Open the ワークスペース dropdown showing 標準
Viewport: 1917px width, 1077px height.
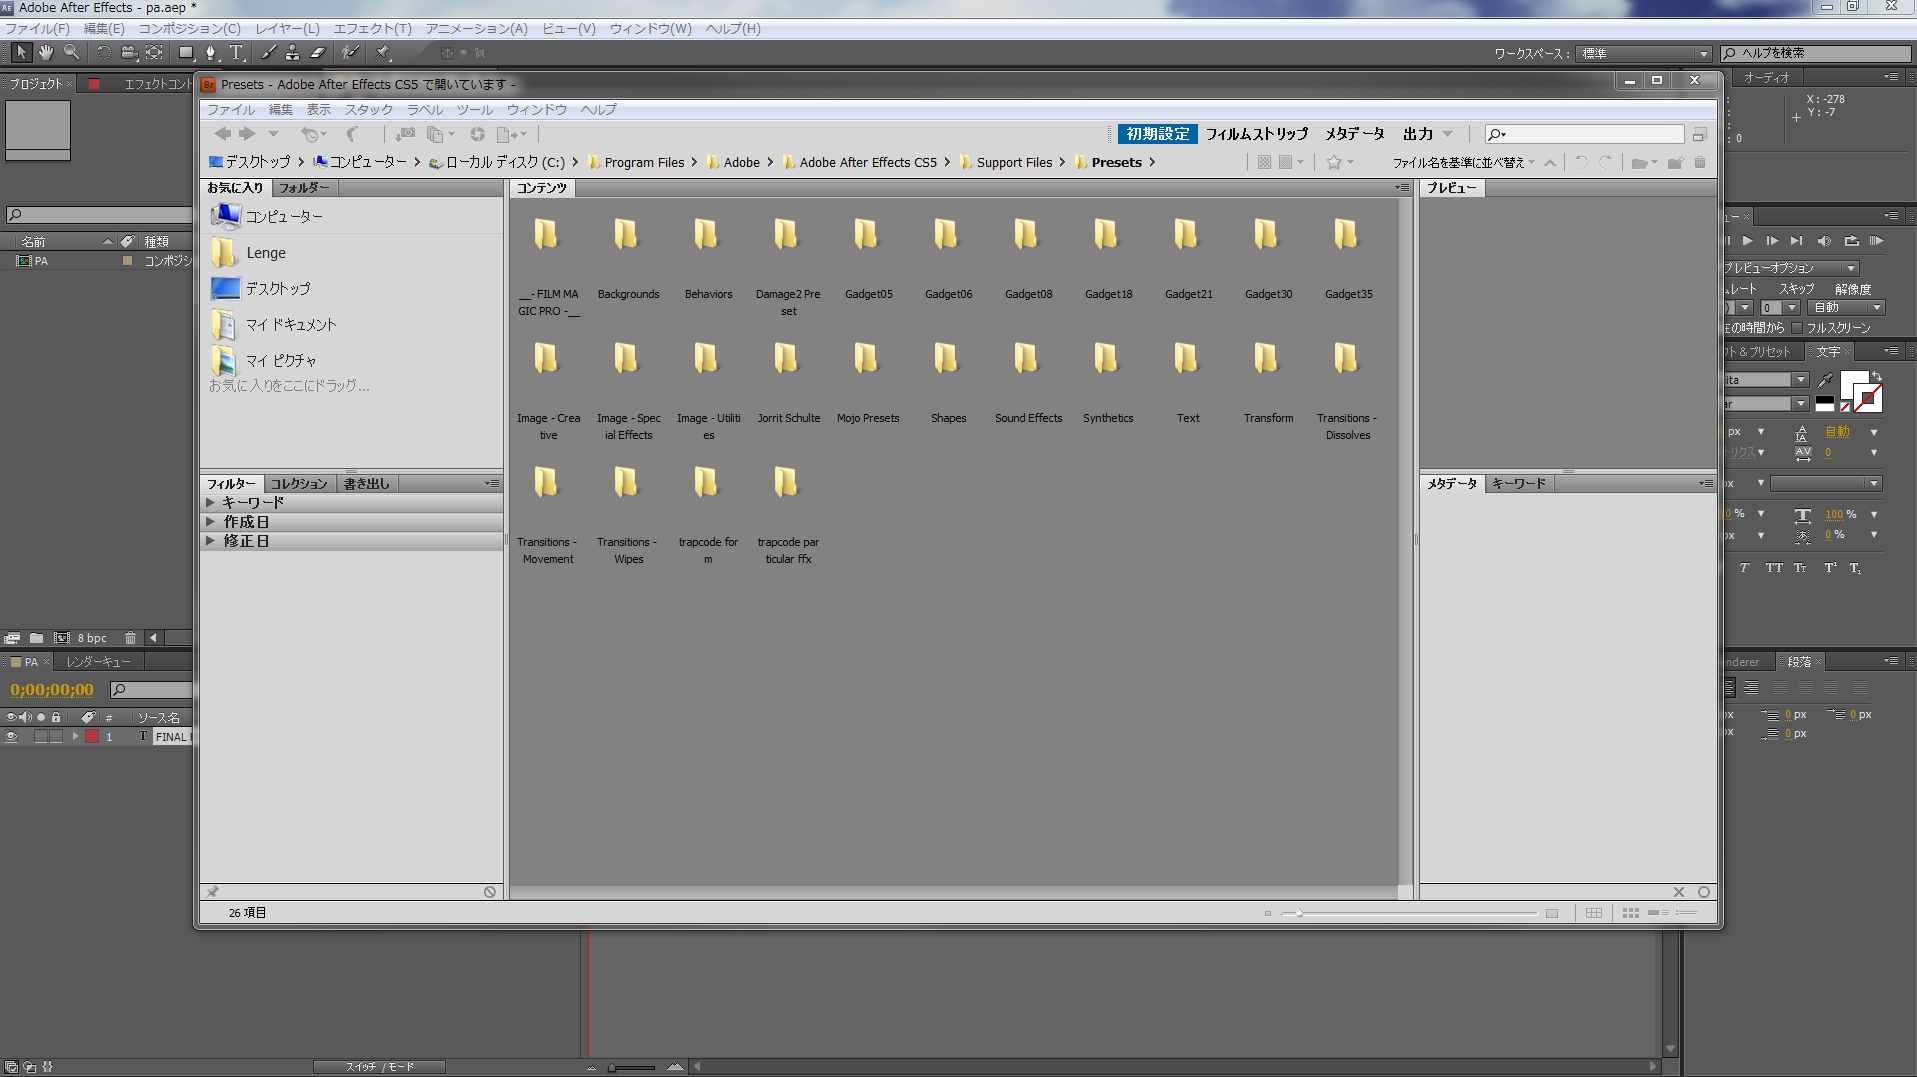[x=1644, y=53]
